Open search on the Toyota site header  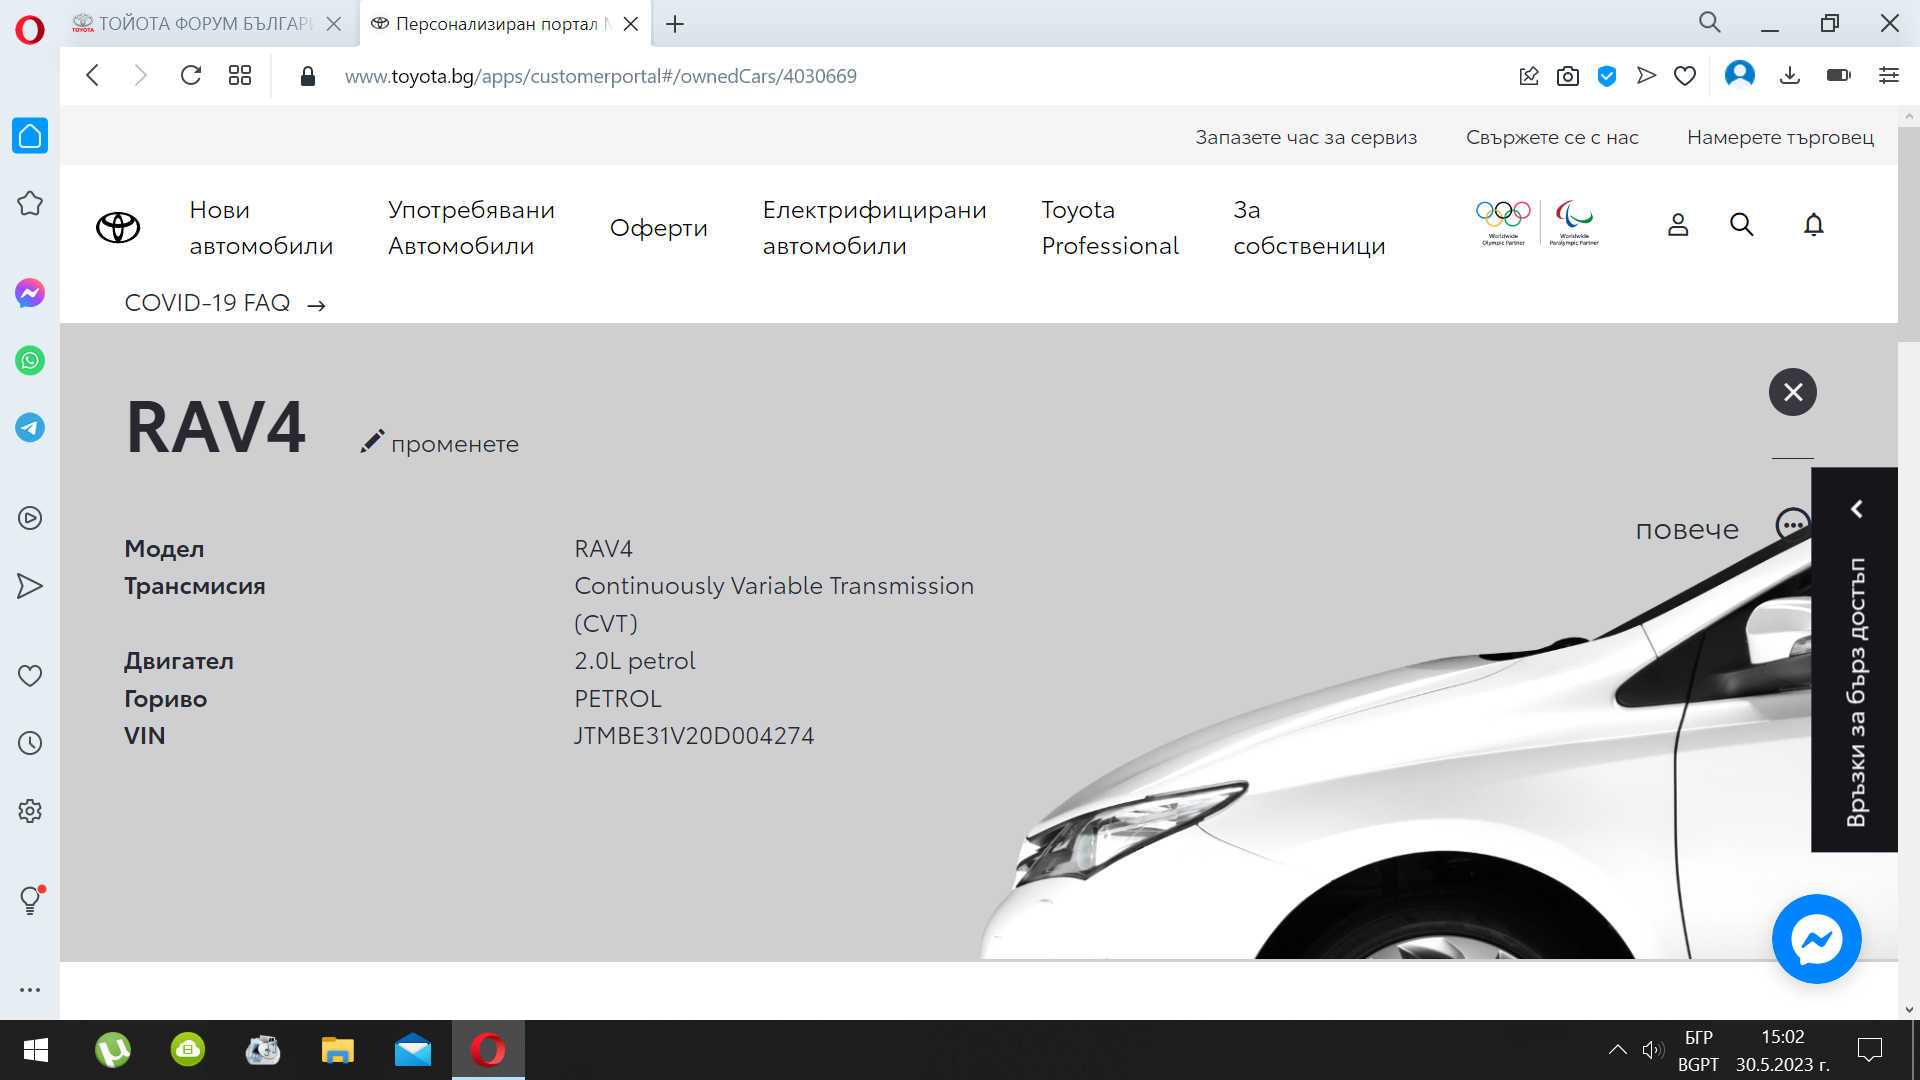tap(1742, 225)
